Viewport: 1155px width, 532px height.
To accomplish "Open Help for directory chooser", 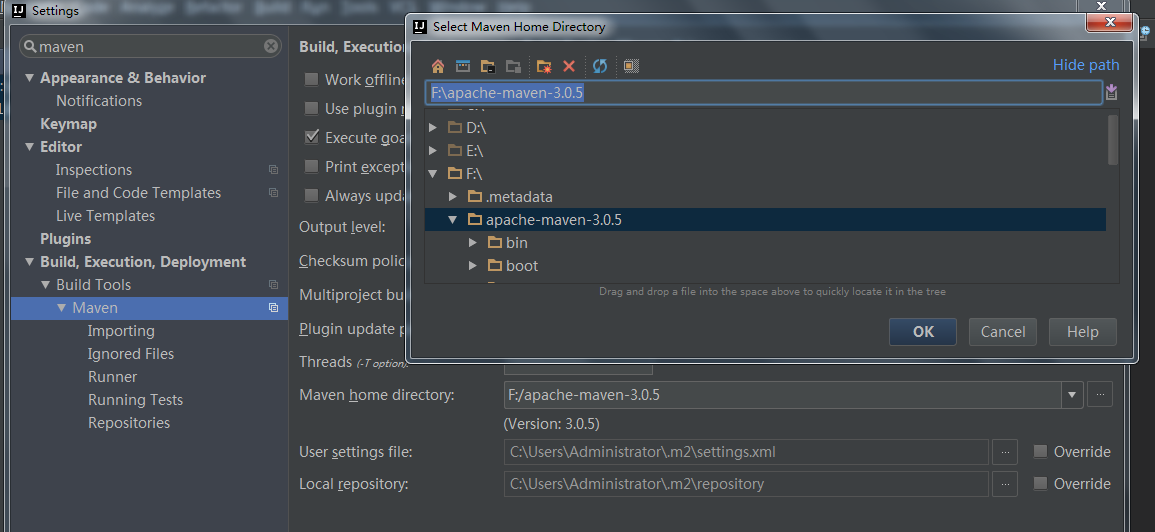I will (x=1083, y=332).
